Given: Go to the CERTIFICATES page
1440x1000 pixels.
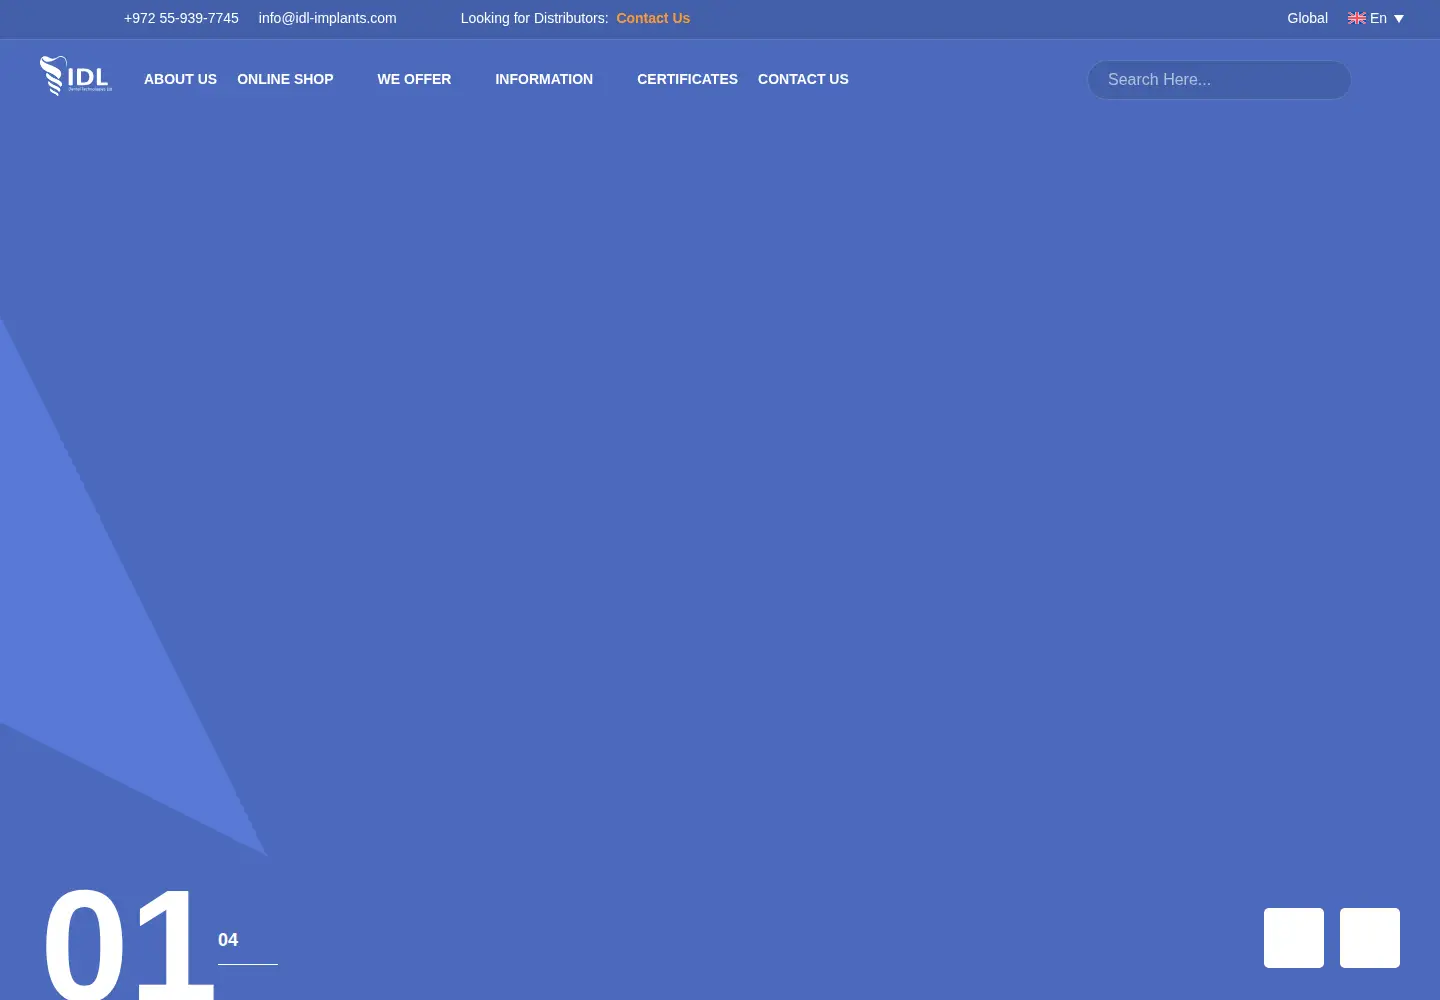Looking at the screenshot, I should coord(687,79).
